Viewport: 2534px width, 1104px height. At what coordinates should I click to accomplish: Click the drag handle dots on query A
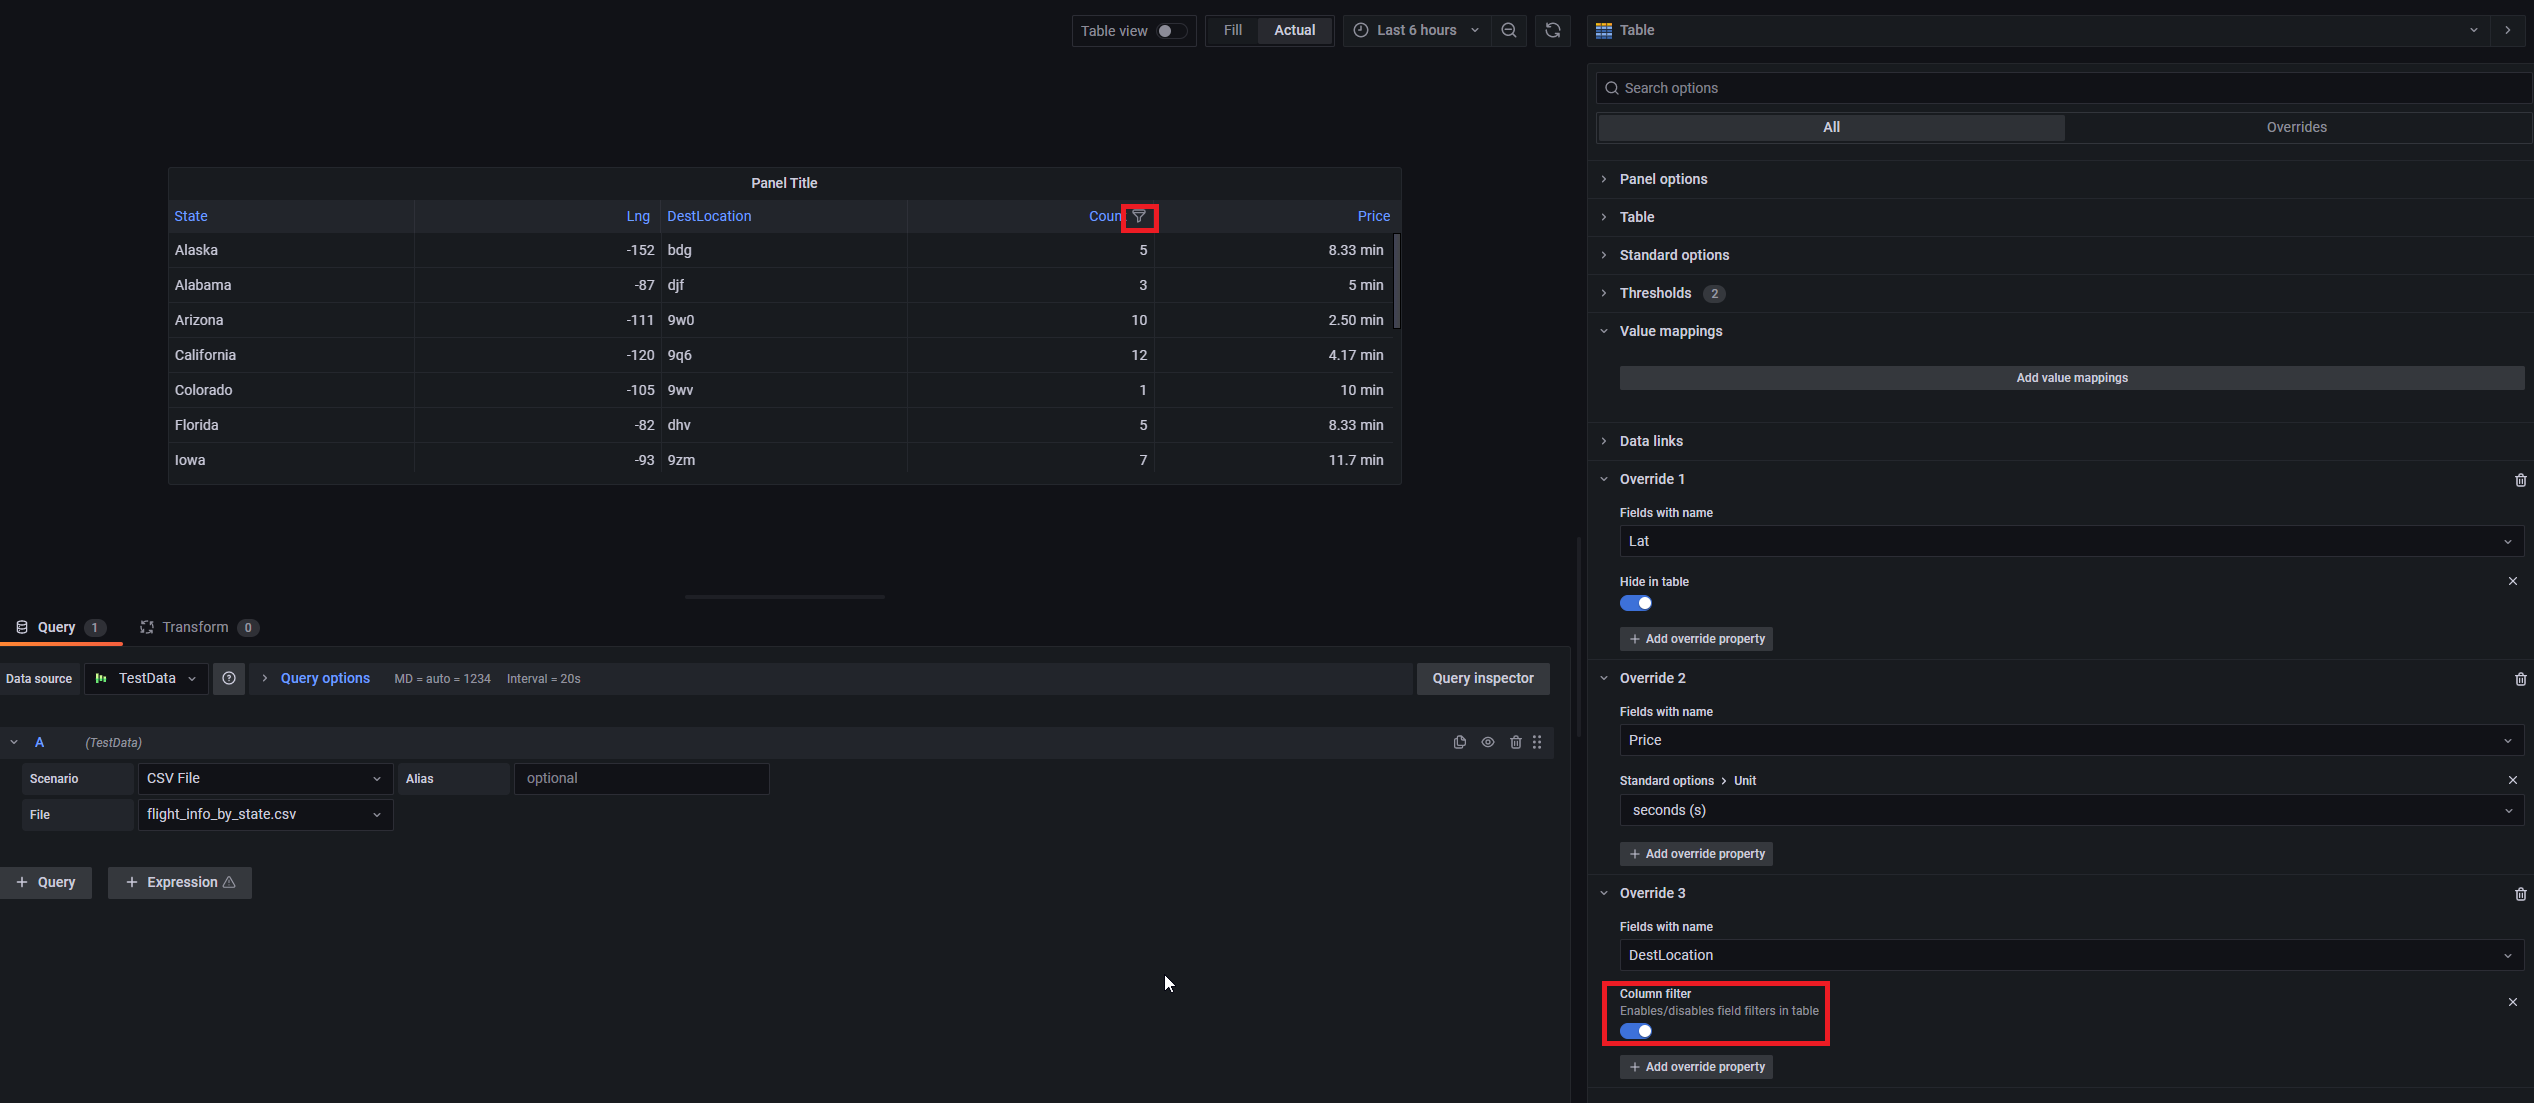point(1537,742)
